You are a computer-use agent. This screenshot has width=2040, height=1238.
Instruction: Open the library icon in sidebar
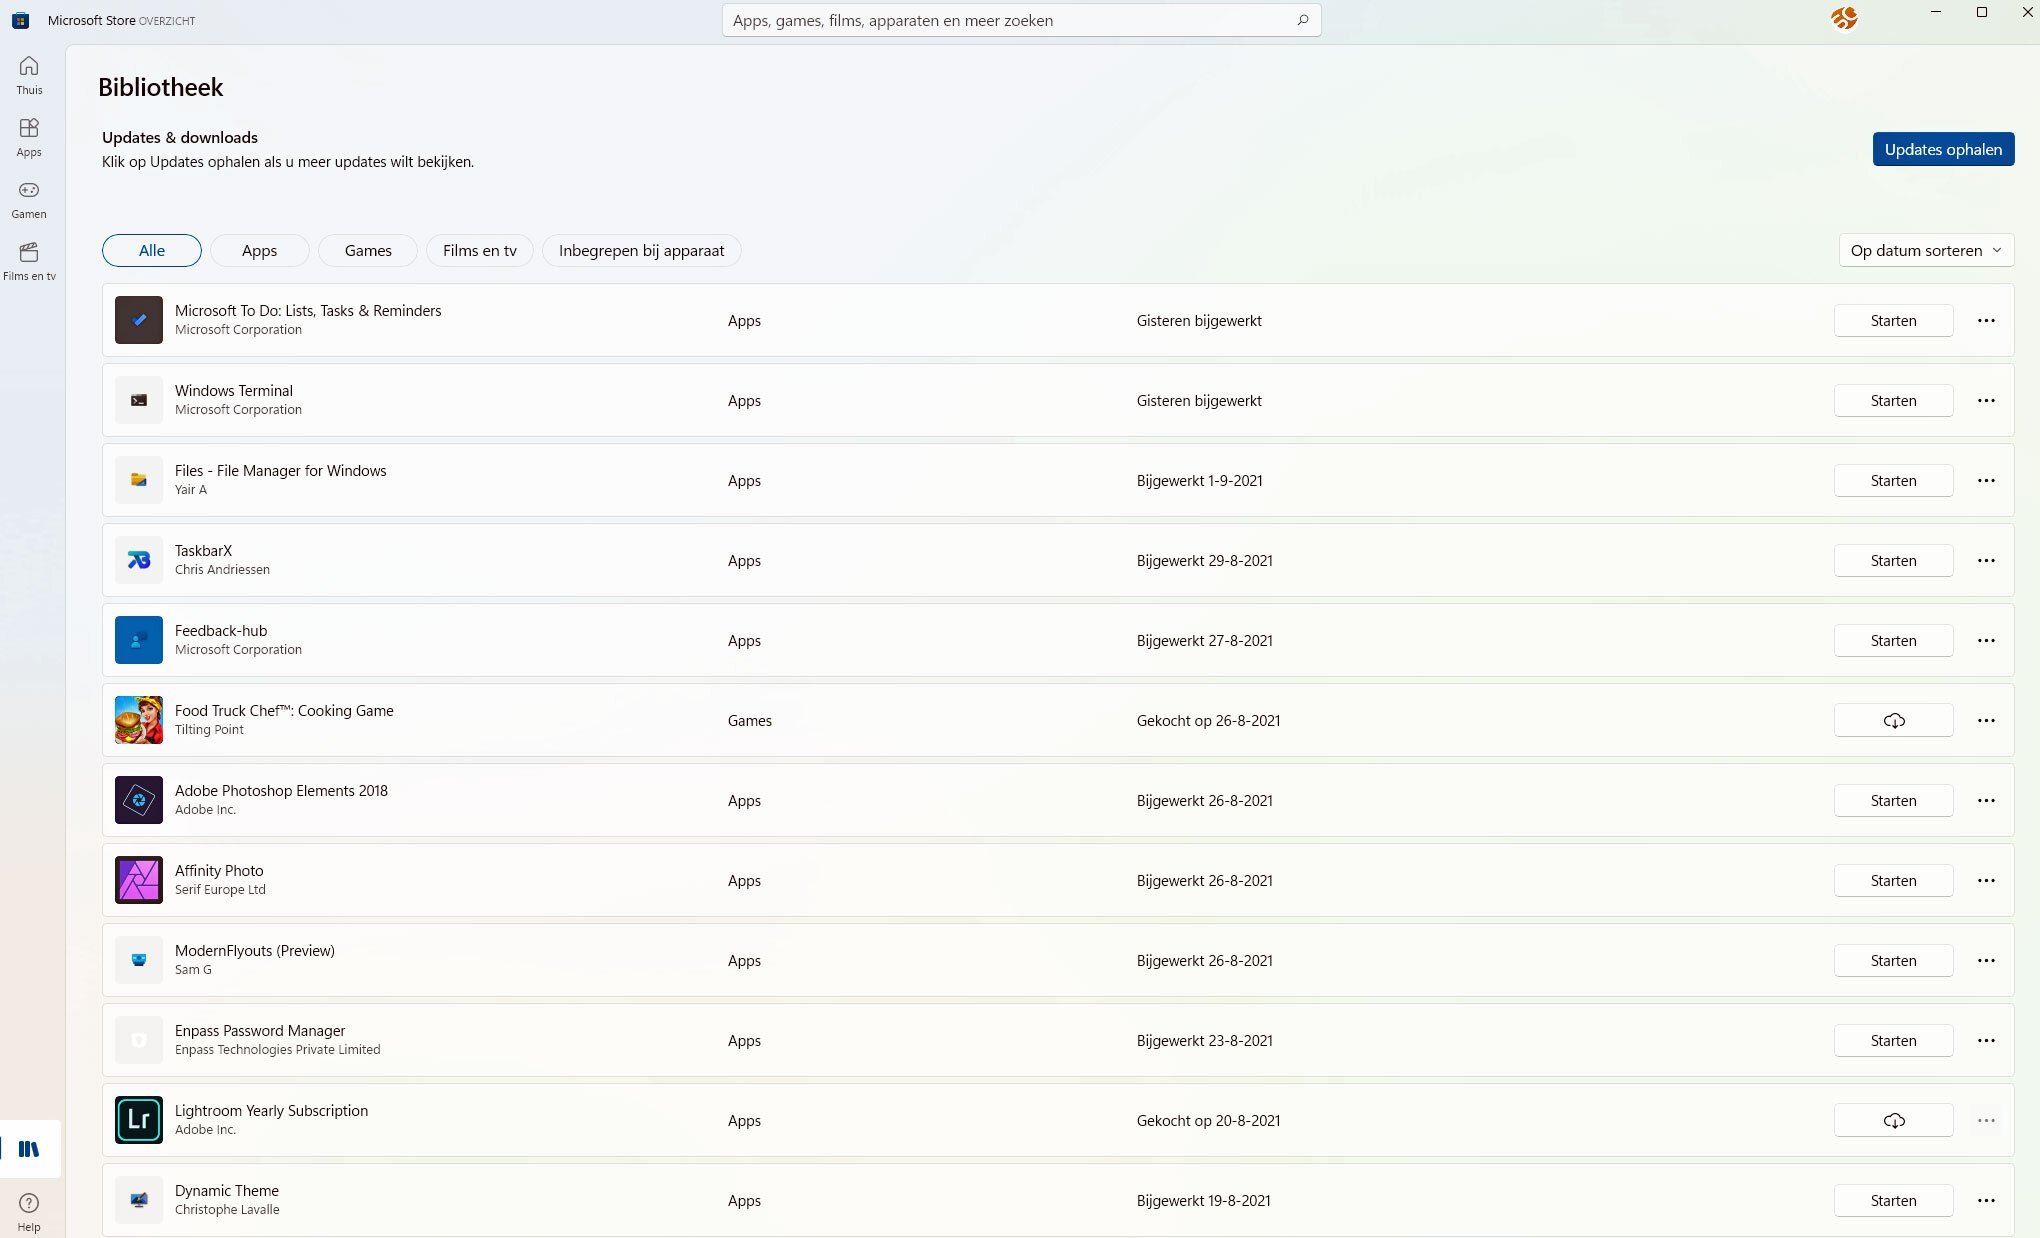click(x=29, y=1149)
